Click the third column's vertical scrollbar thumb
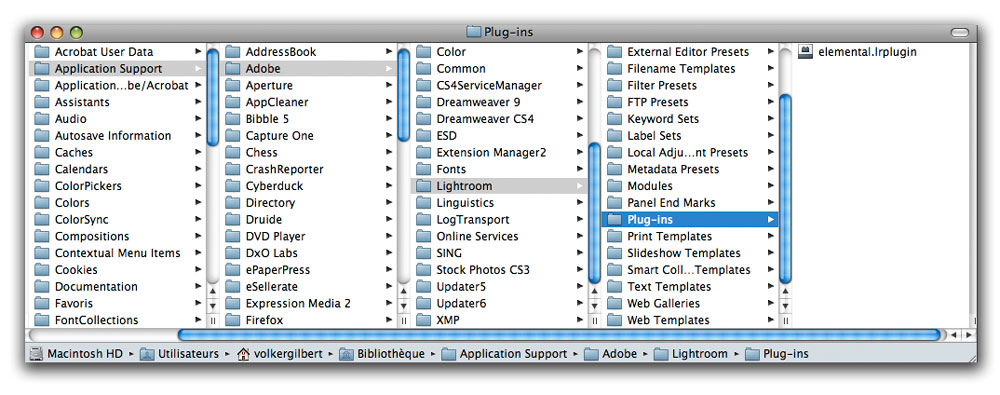The image size is (1000, 395). pyautogui.click(x=594, y=212)
